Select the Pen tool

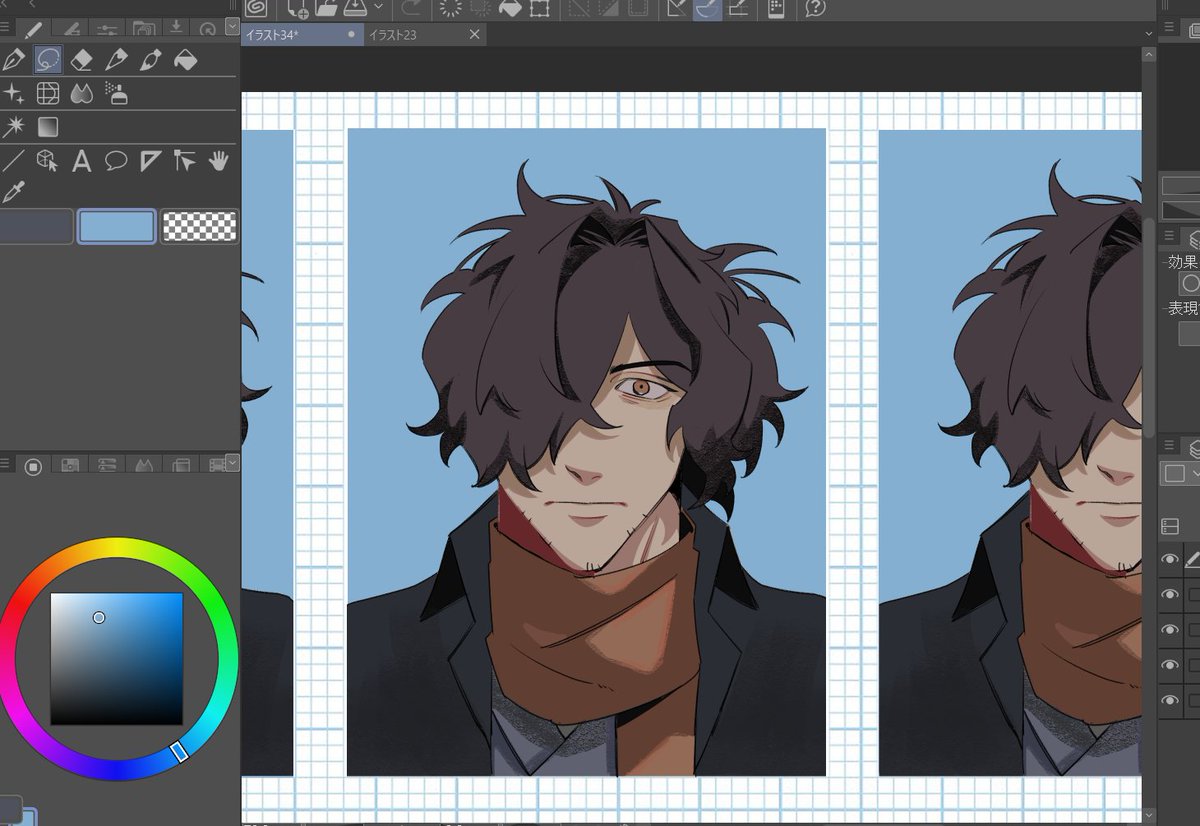[x=13, y=60]
